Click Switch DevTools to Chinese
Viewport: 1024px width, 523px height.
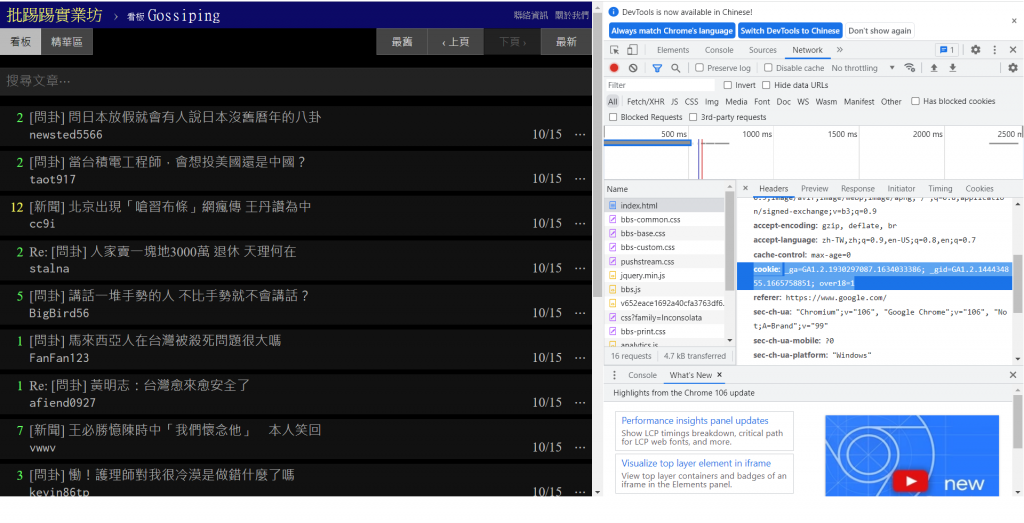(x=790, y=31)
